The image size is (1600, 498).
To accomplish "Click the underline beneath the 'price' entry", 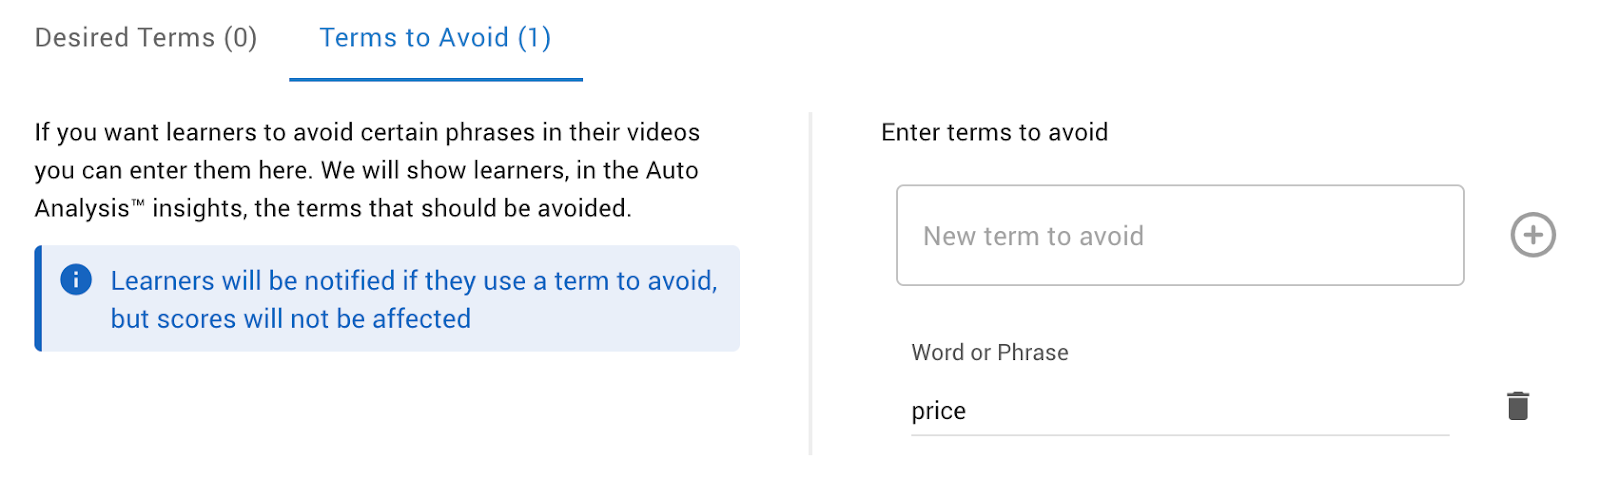I will (1179, 435).
